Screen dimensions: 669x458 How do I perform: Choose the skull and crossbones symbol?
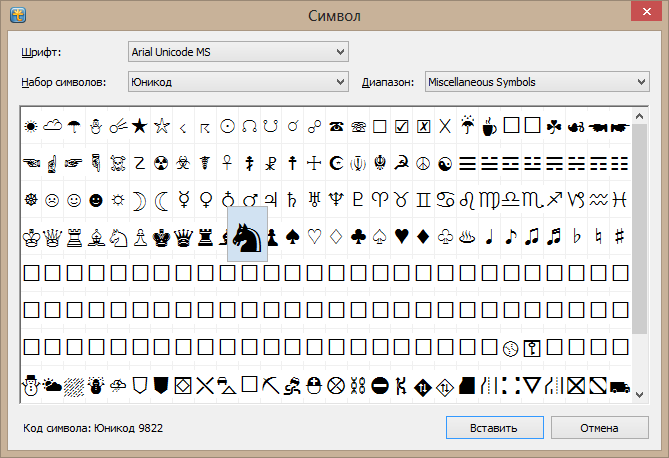118,163
